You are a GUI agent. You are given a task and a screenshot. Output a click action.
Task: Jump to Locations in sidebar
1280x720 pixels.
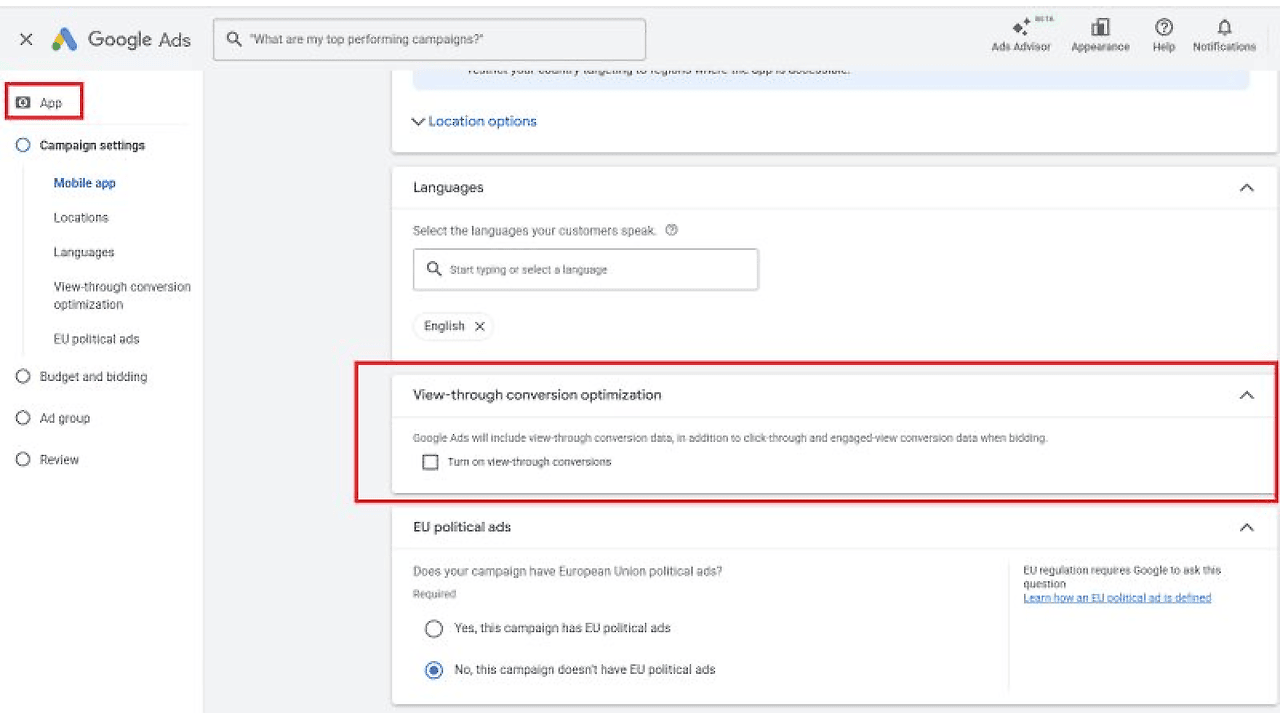(x=81, y=218)
